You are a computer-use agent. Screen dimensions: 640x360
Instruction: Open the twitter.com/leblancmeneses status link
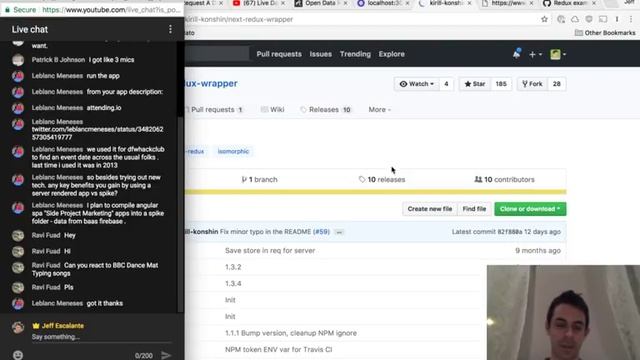tap(98, 133)
